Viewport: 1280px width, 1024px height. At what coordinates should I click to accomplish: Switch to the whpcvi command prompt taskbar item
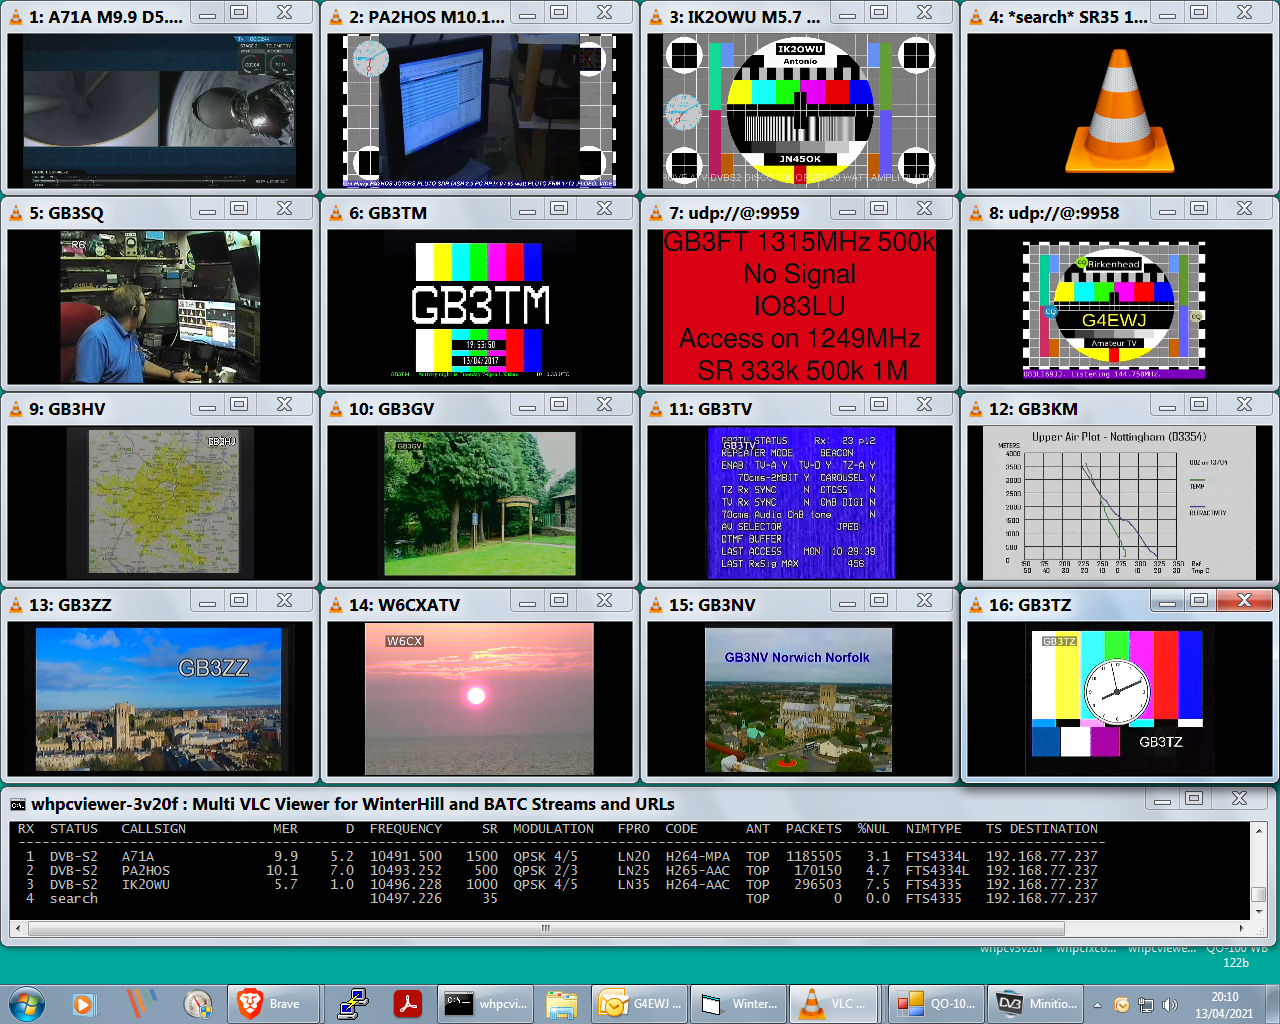click(486, 1003)
